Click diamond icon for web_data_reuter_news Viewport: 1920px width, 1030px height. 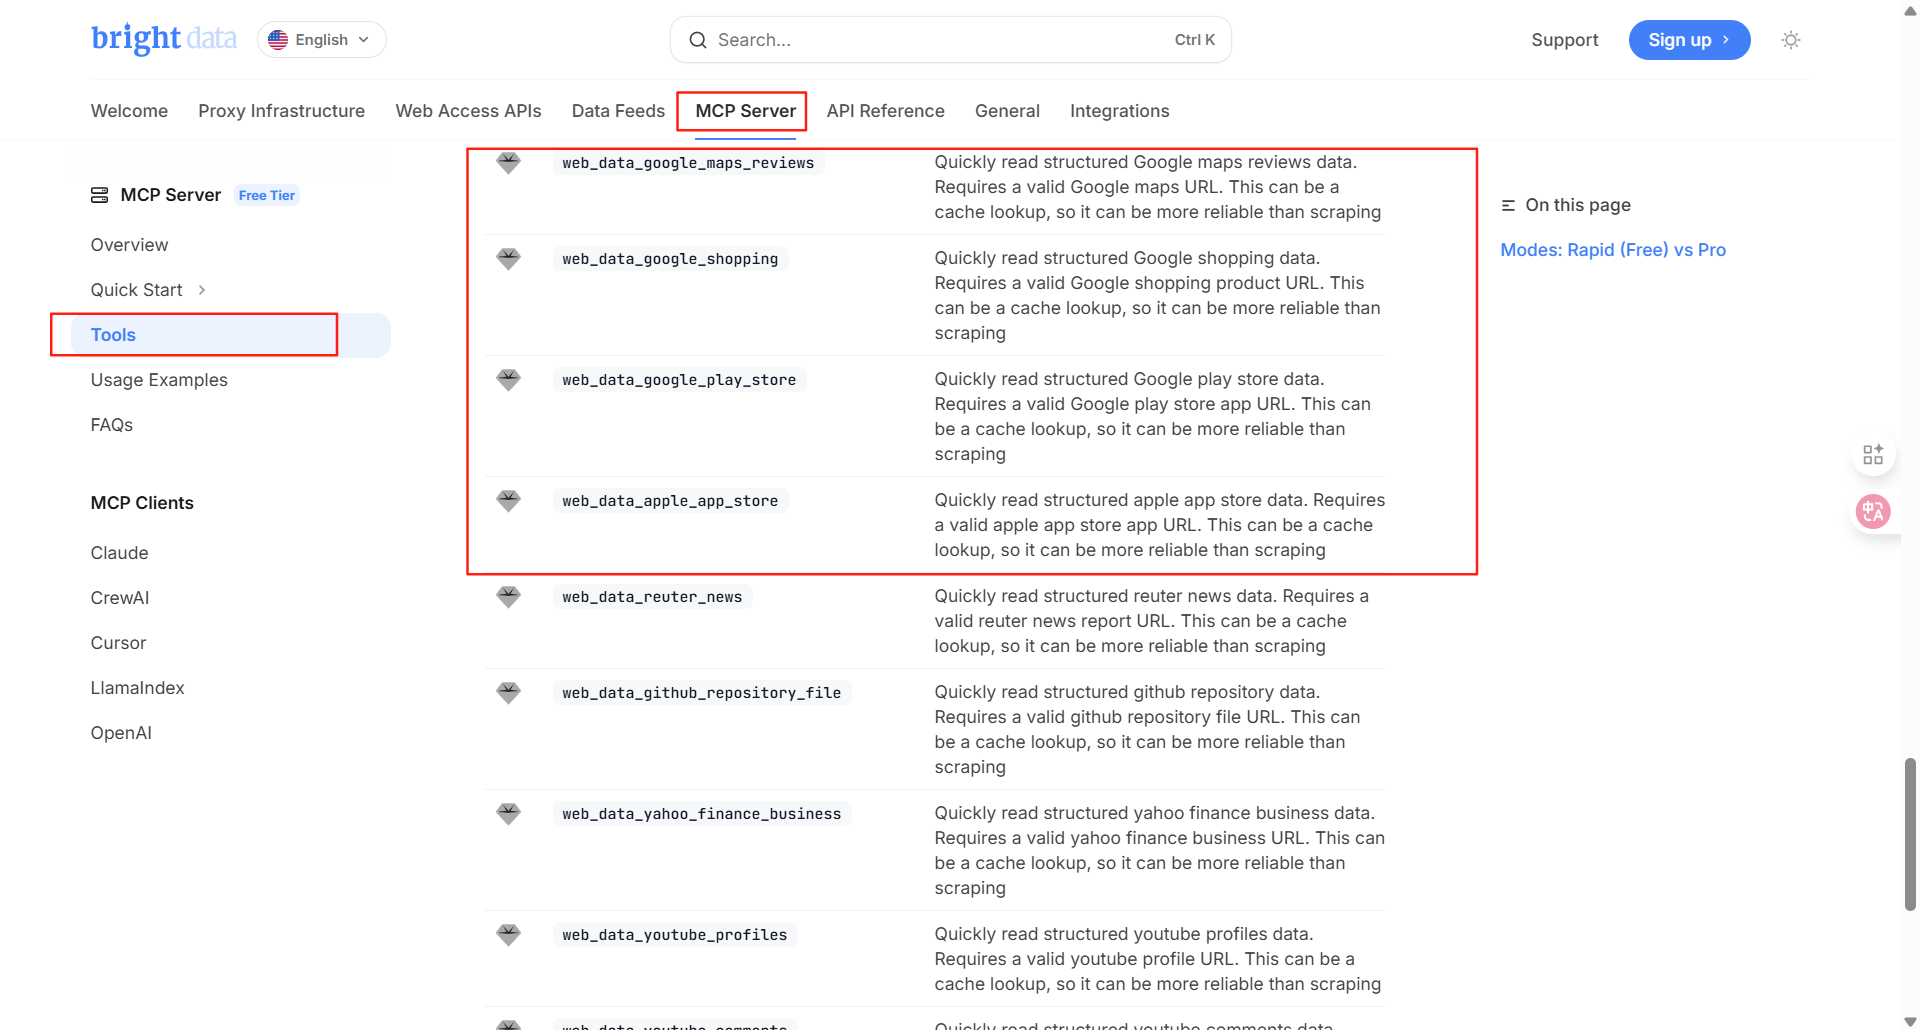pos(508,597)
